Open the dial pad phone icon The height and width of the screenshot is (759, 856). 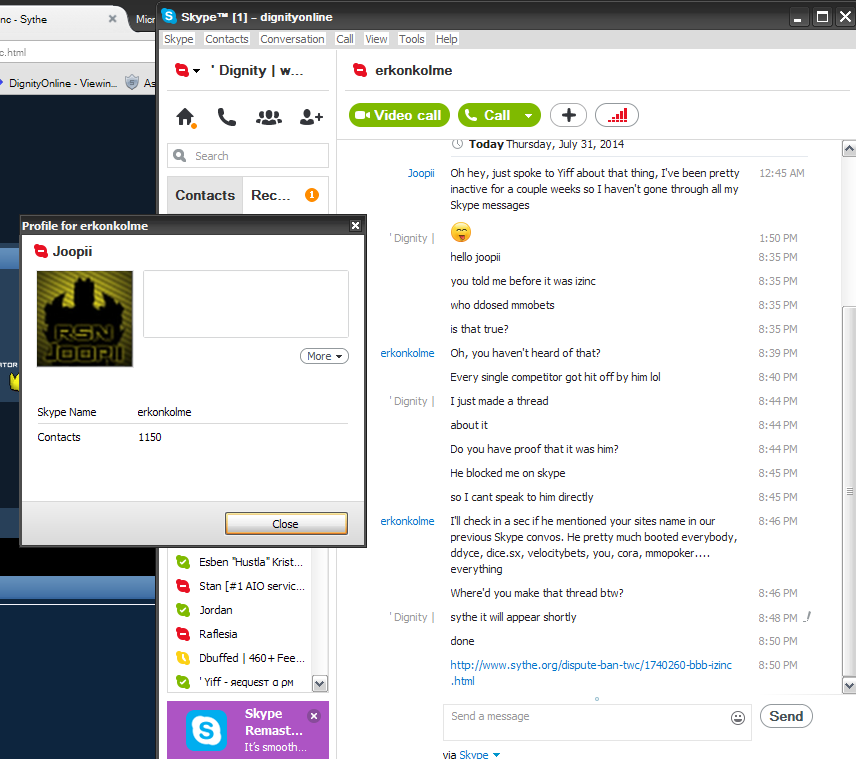(x=227, y=117)
